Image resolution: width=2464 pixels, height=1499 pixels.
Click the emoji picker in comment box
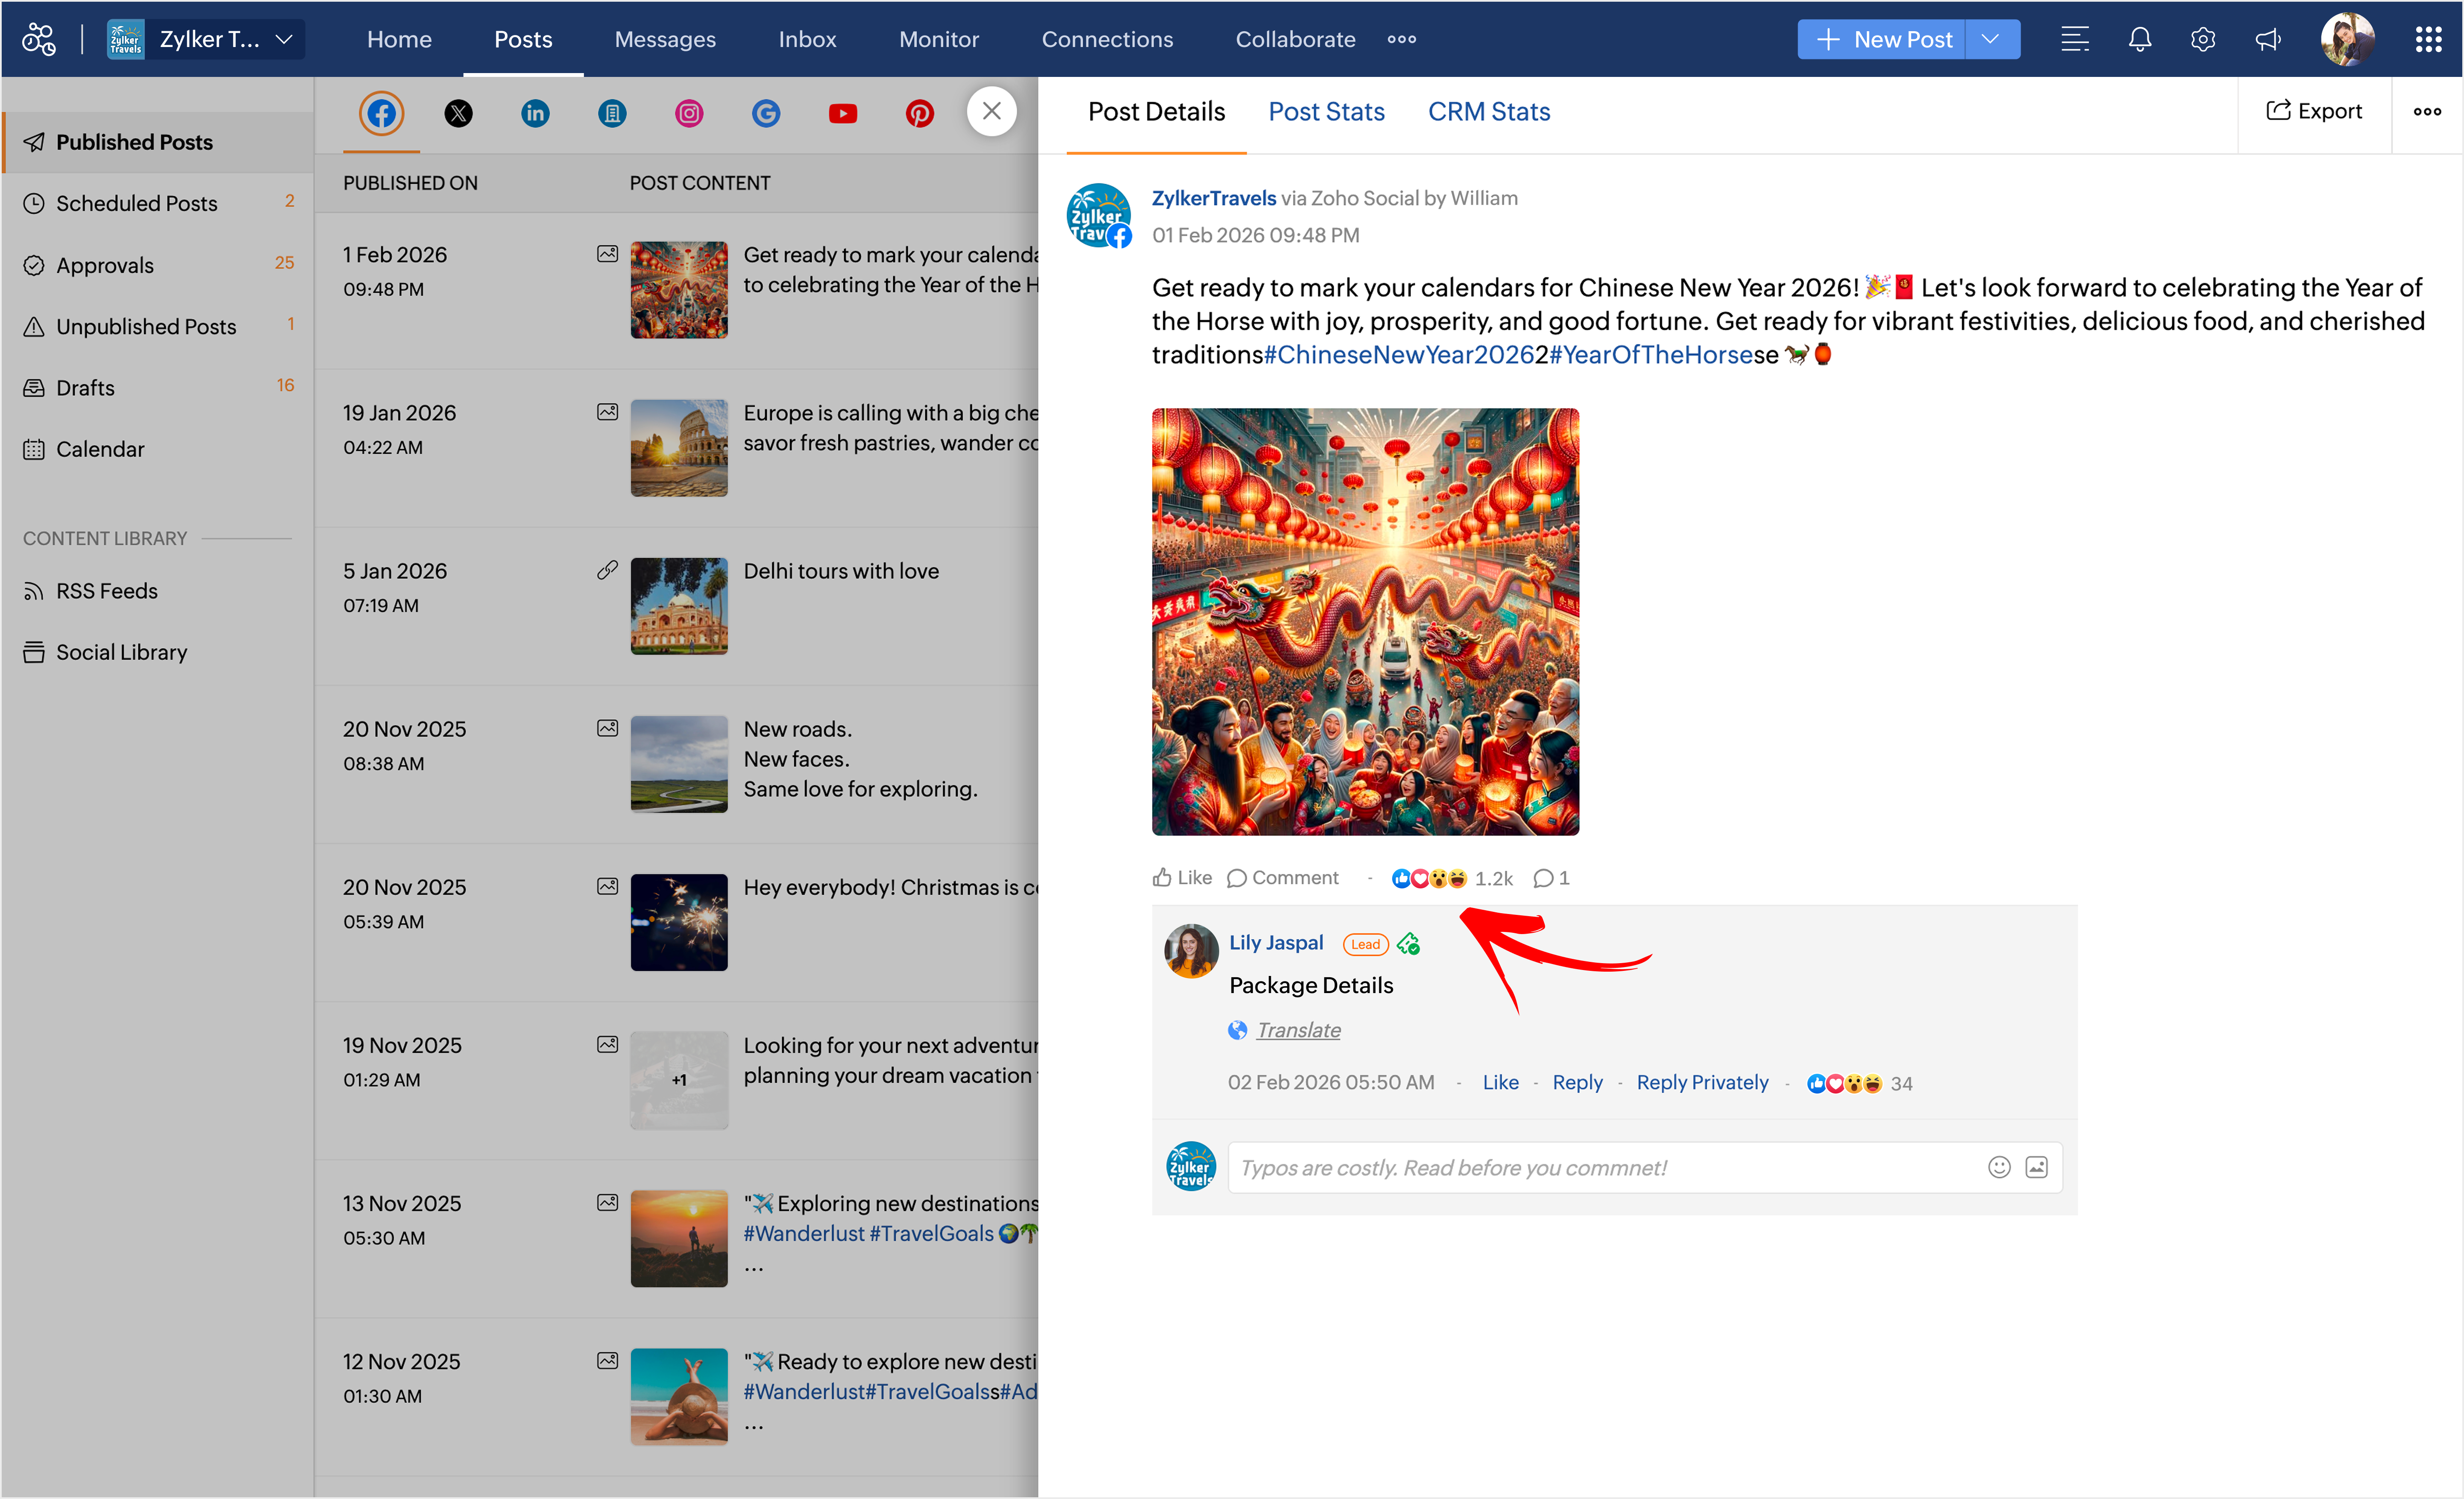click(x=1998, y=1167)
